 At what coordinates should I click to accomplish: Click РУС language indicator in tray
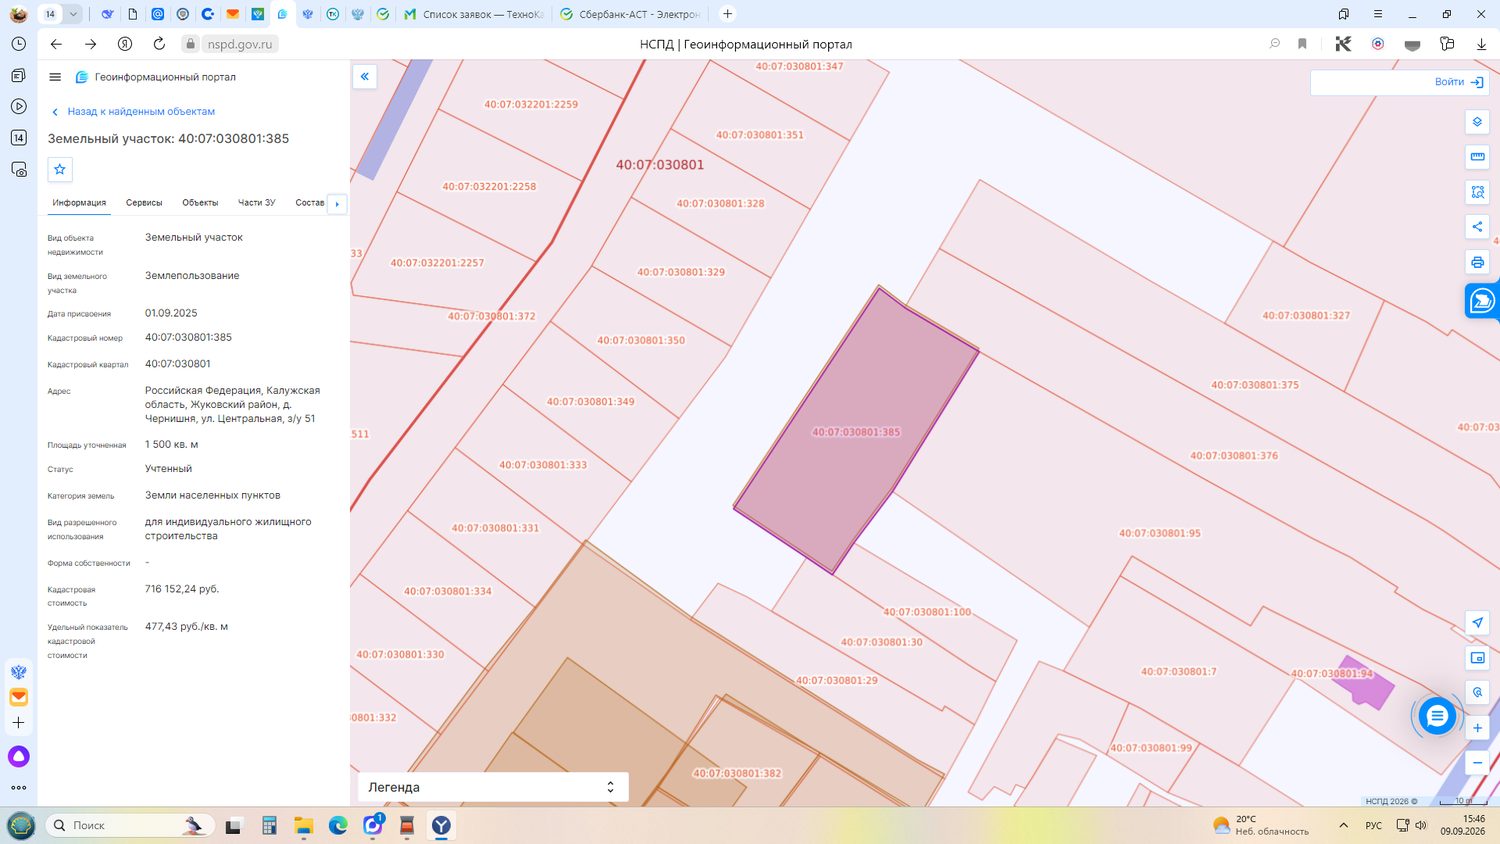[1374, 825]
